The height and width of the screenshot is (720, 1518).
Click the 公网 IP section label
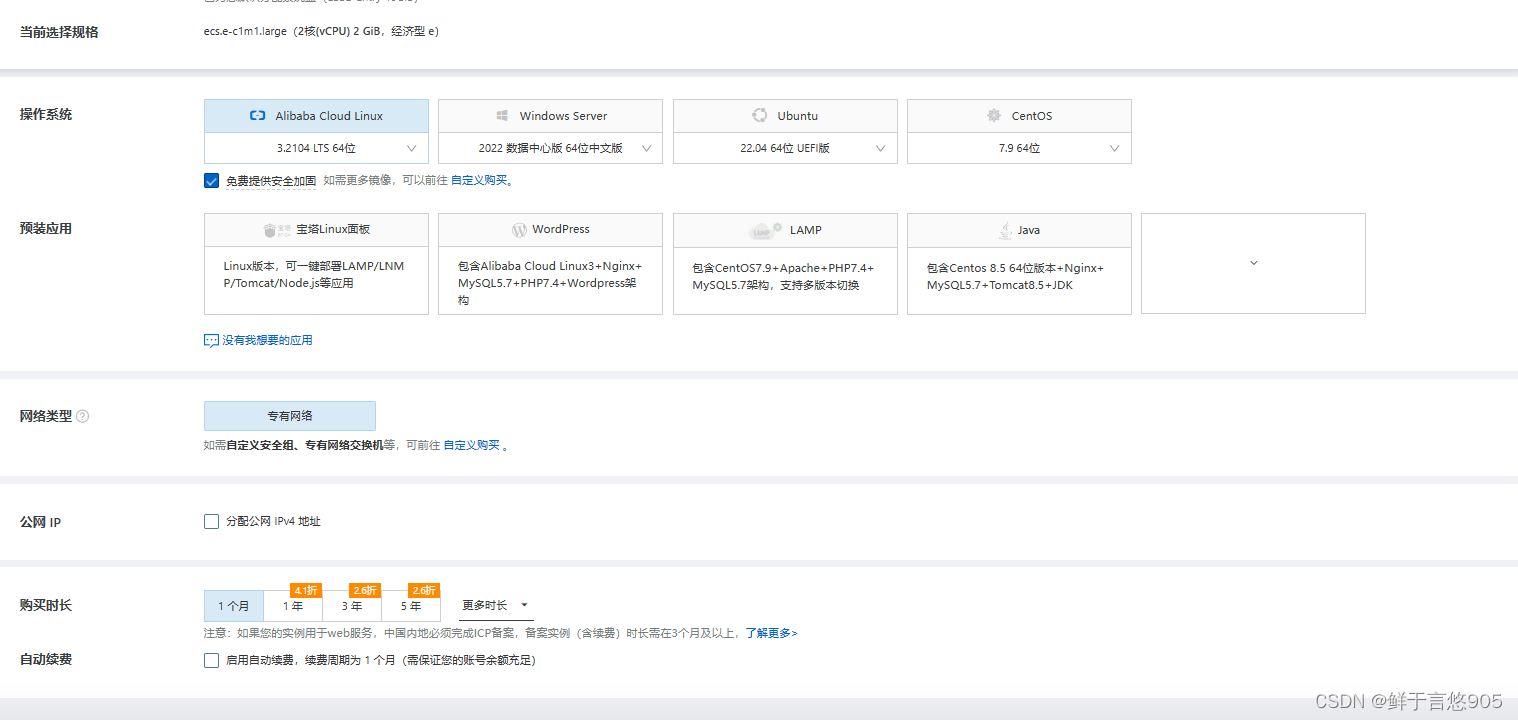tap(41, 523)
